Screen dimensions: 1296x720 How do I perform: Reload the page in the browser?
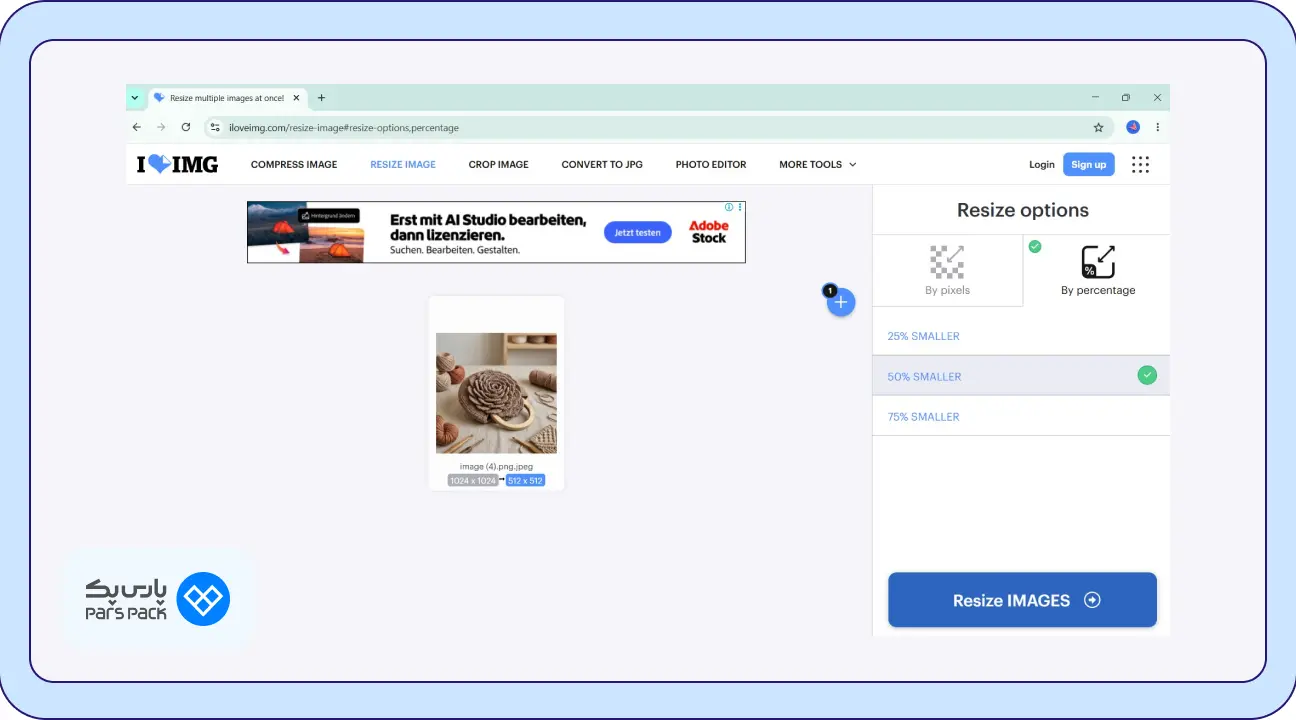click(x=186, y=127)
